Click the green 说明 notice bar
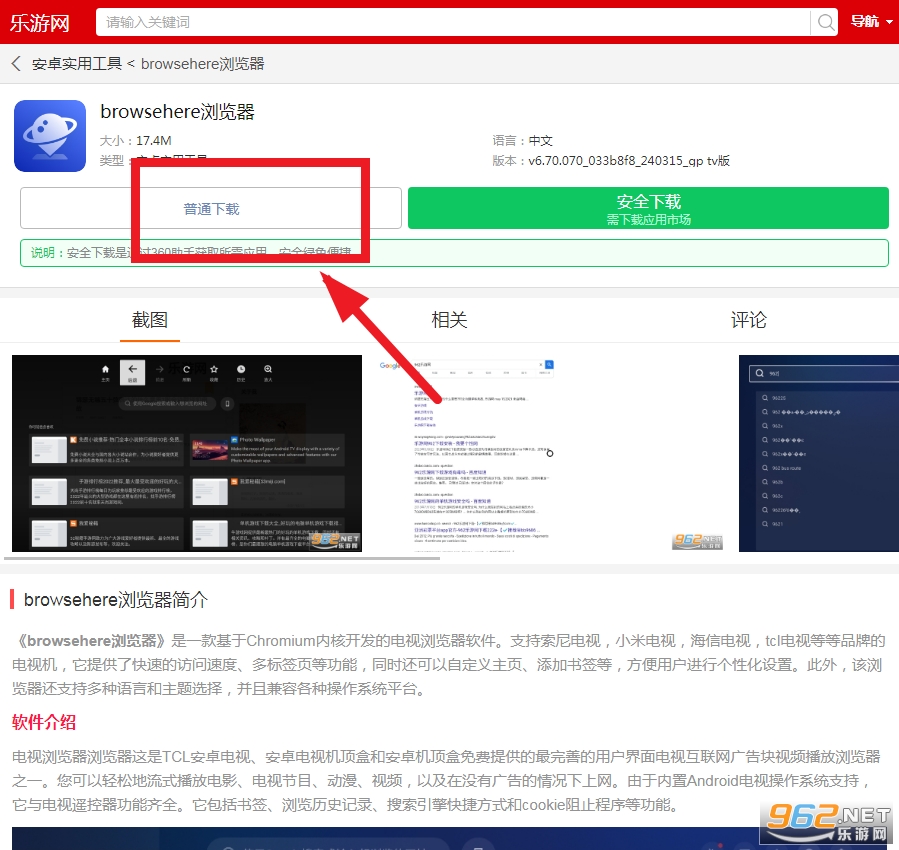The width and height of the screenshot is (899, 850). 454,253
